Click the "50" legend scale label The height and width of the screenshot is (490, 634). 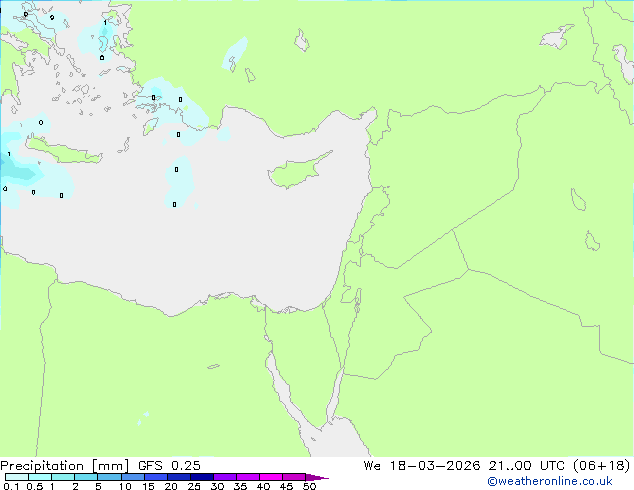(x=309, y=486)
